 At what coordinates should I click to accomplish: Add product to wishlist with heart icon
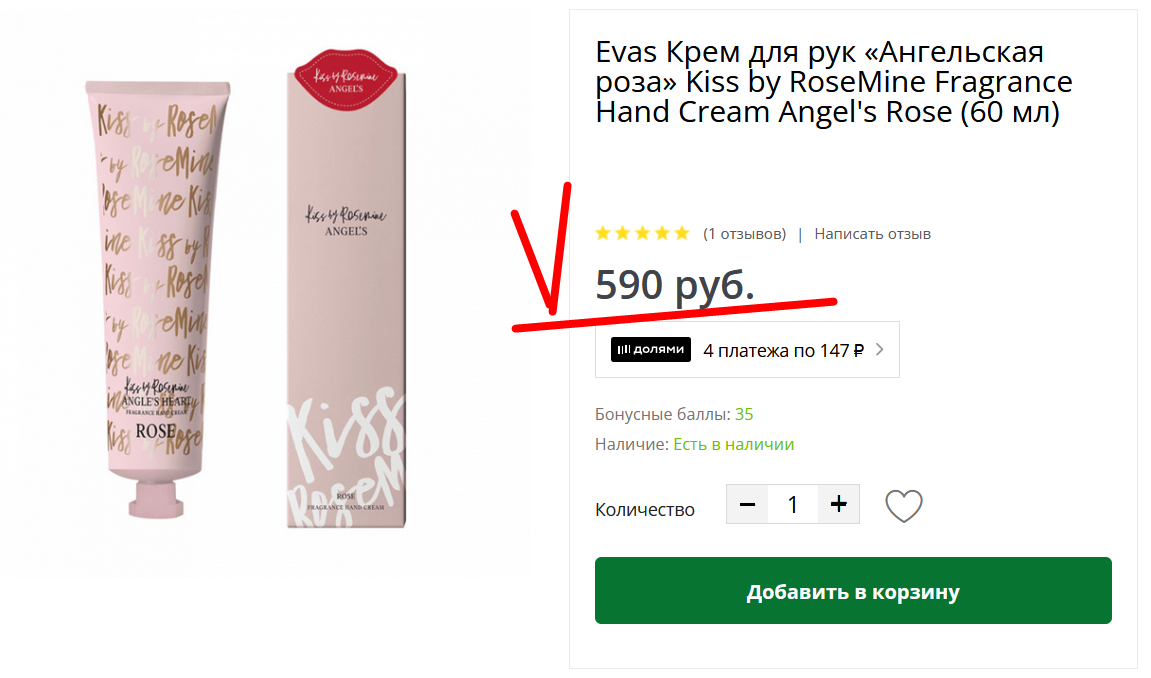[904, 506]
